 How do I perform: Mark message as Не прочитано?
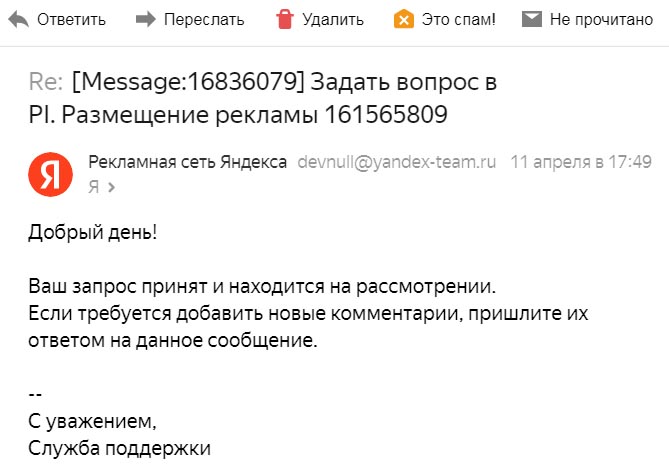pos(601,20)
